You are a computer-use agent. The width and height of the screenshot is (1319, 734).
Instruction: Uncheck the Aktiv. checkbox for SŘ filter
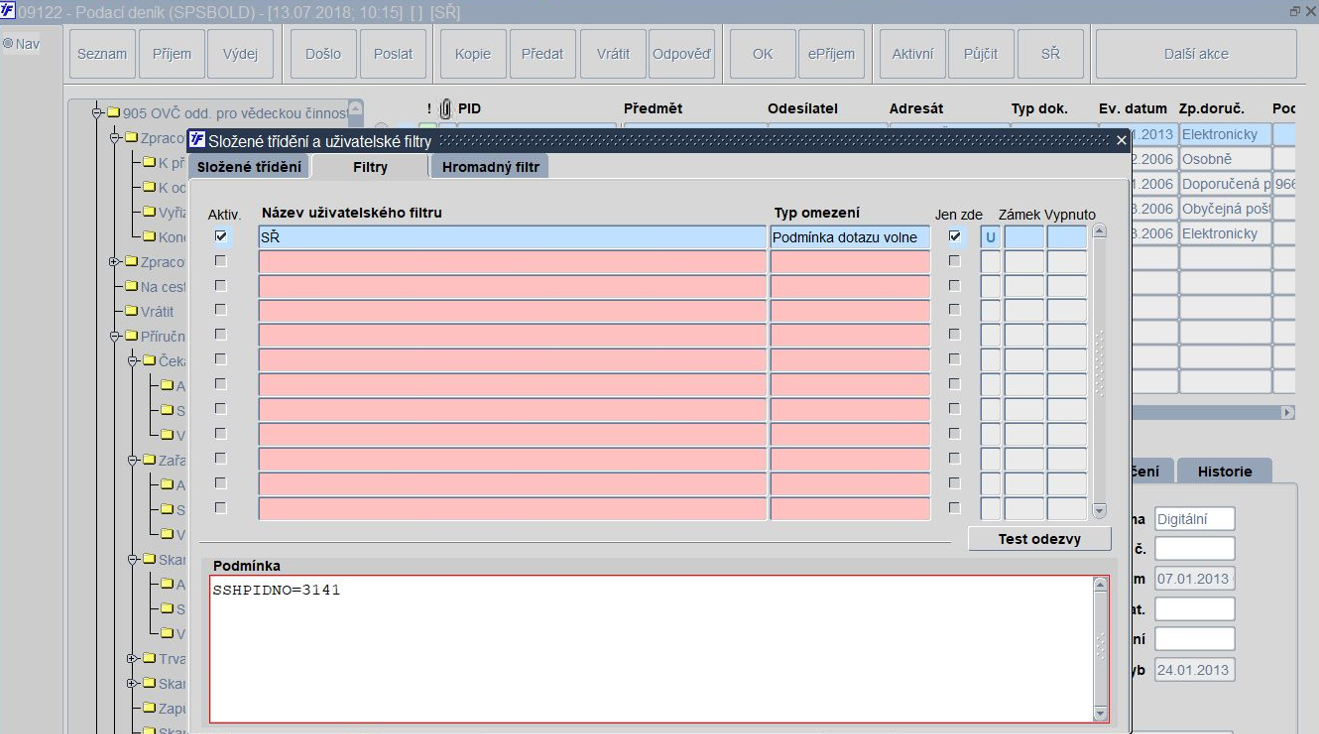(x=221, y=237)
